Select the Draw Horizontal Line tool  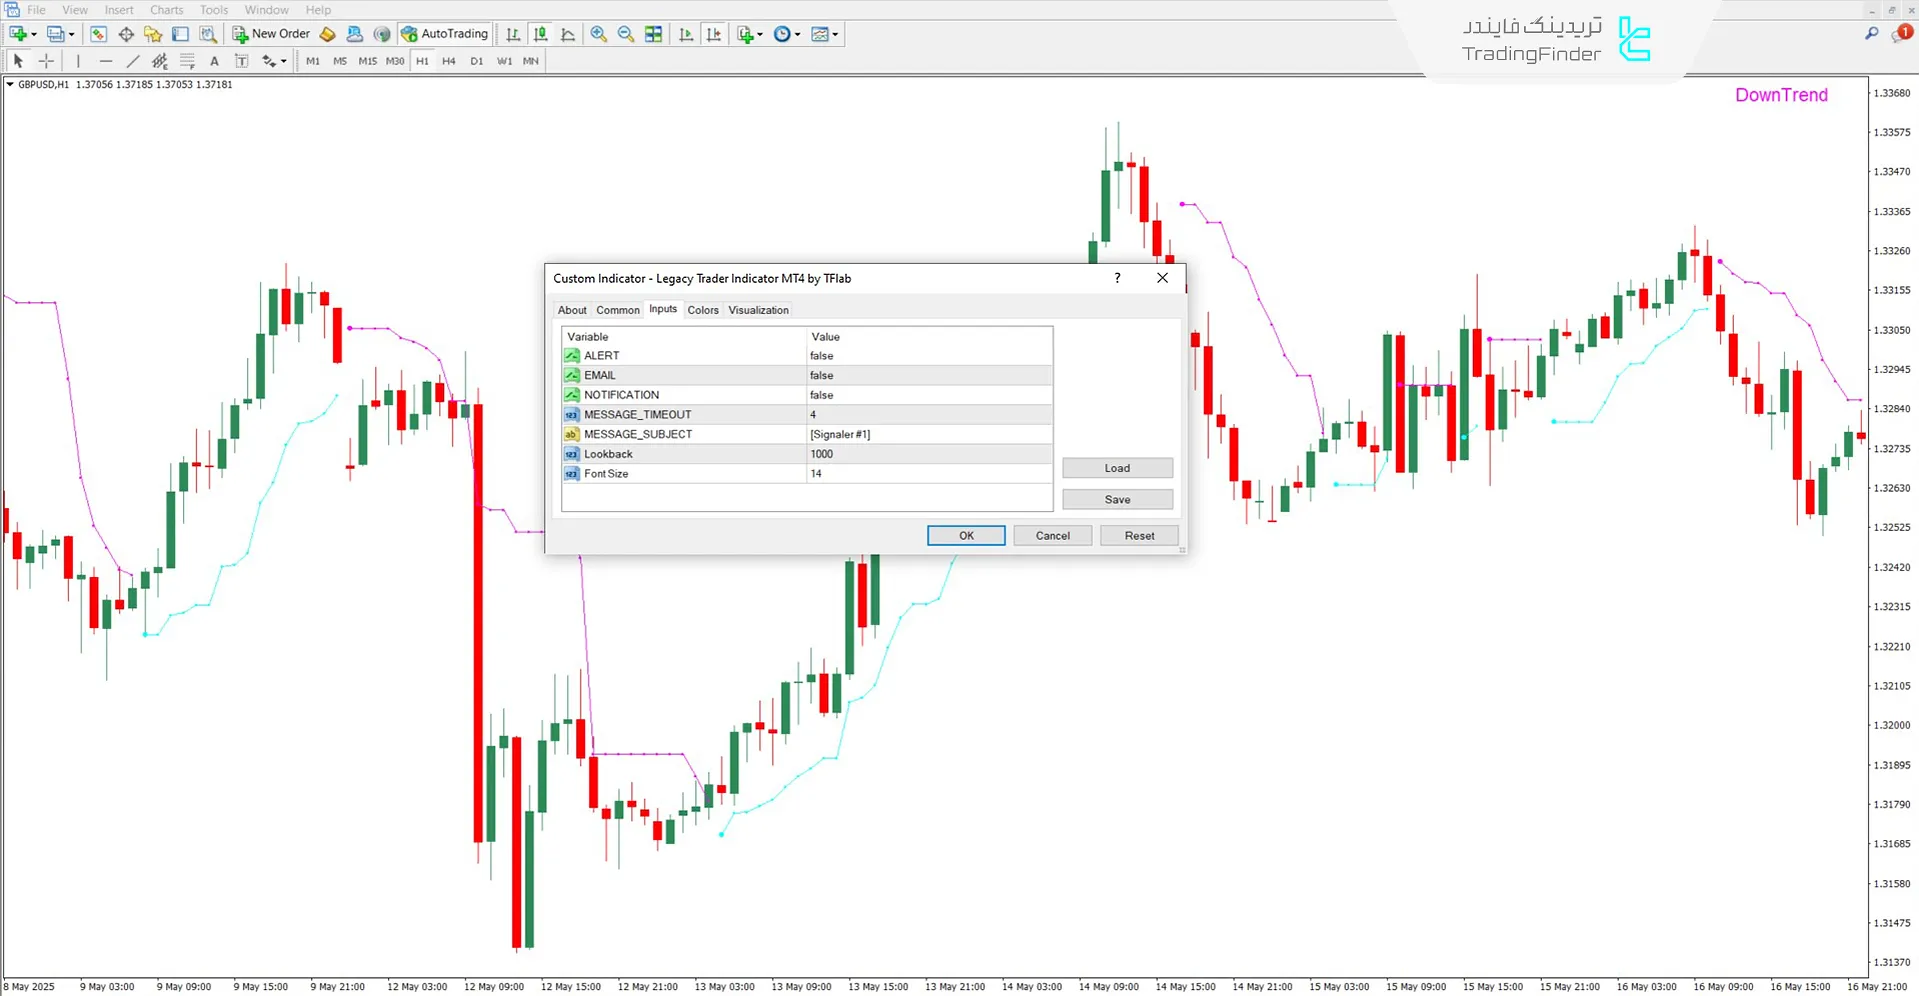tap(106, 61)
